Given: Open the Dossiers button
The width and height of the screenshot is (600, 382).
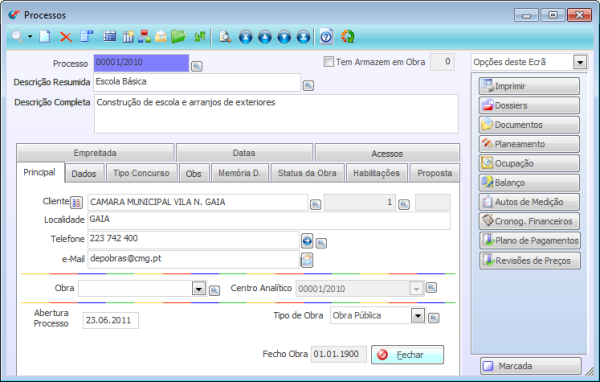Looking at the screenshot, I should 529,105.
